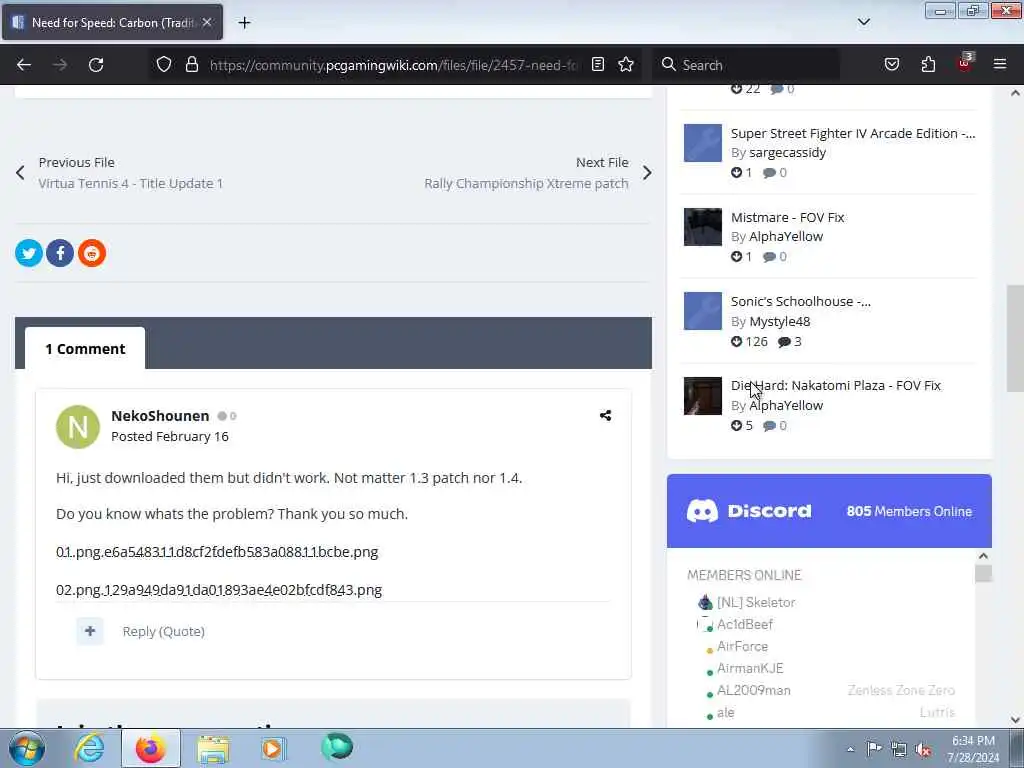This screenshot has width=1024, height=768.
Task: Open Mistmare - FOV Fix file
Action: pos(788,217)
